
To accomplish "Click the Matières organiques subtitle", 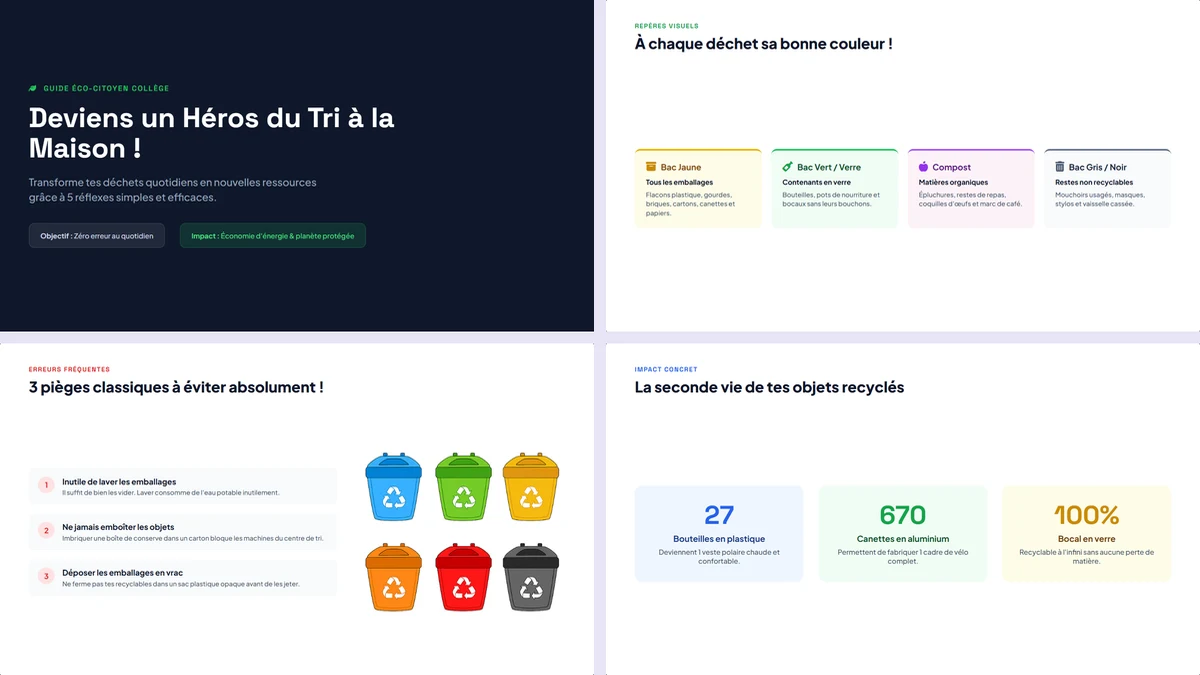I will tap(953, 182).
